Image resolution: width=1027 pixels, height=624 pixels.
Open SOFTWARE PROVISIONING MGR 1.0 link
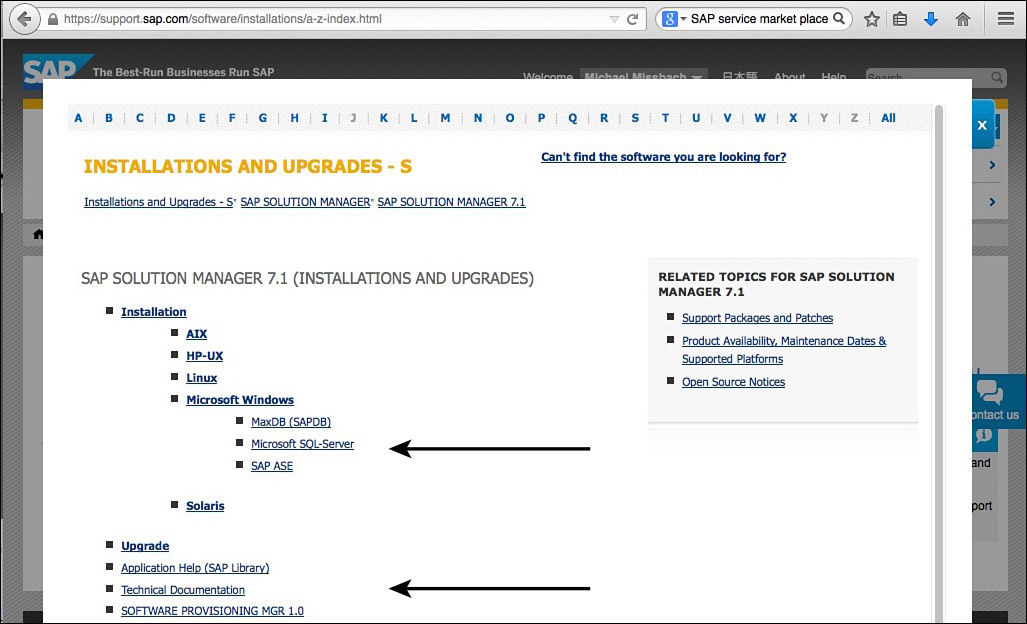coord(212,611)
